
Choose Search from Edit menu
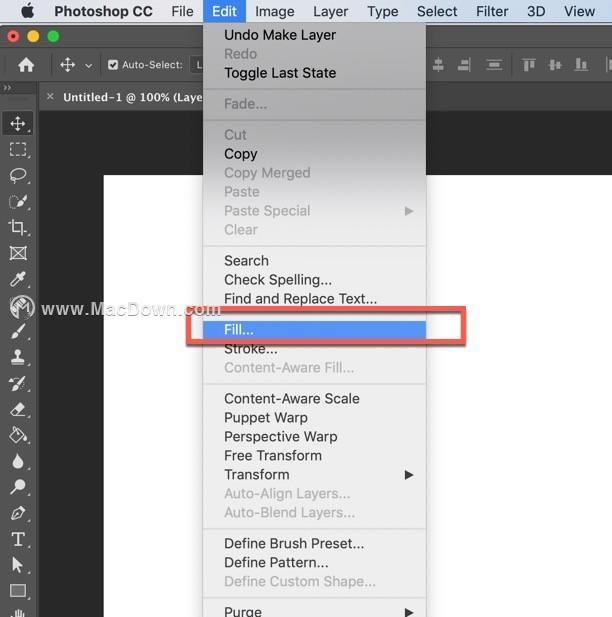point(314,261)
